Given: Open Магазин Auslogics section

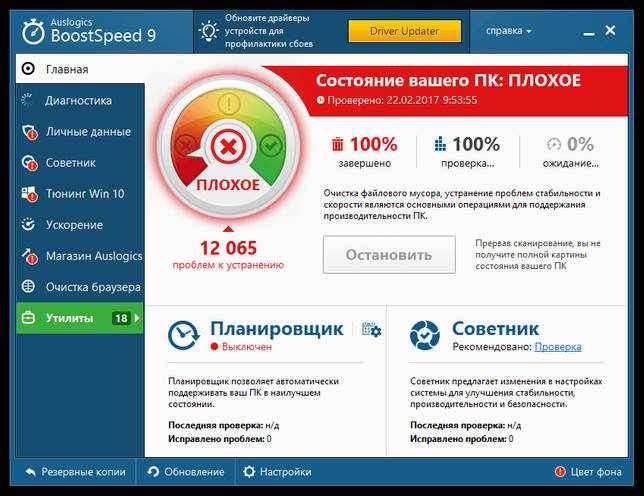Looking at the screenshot, I should coord(80,256).
